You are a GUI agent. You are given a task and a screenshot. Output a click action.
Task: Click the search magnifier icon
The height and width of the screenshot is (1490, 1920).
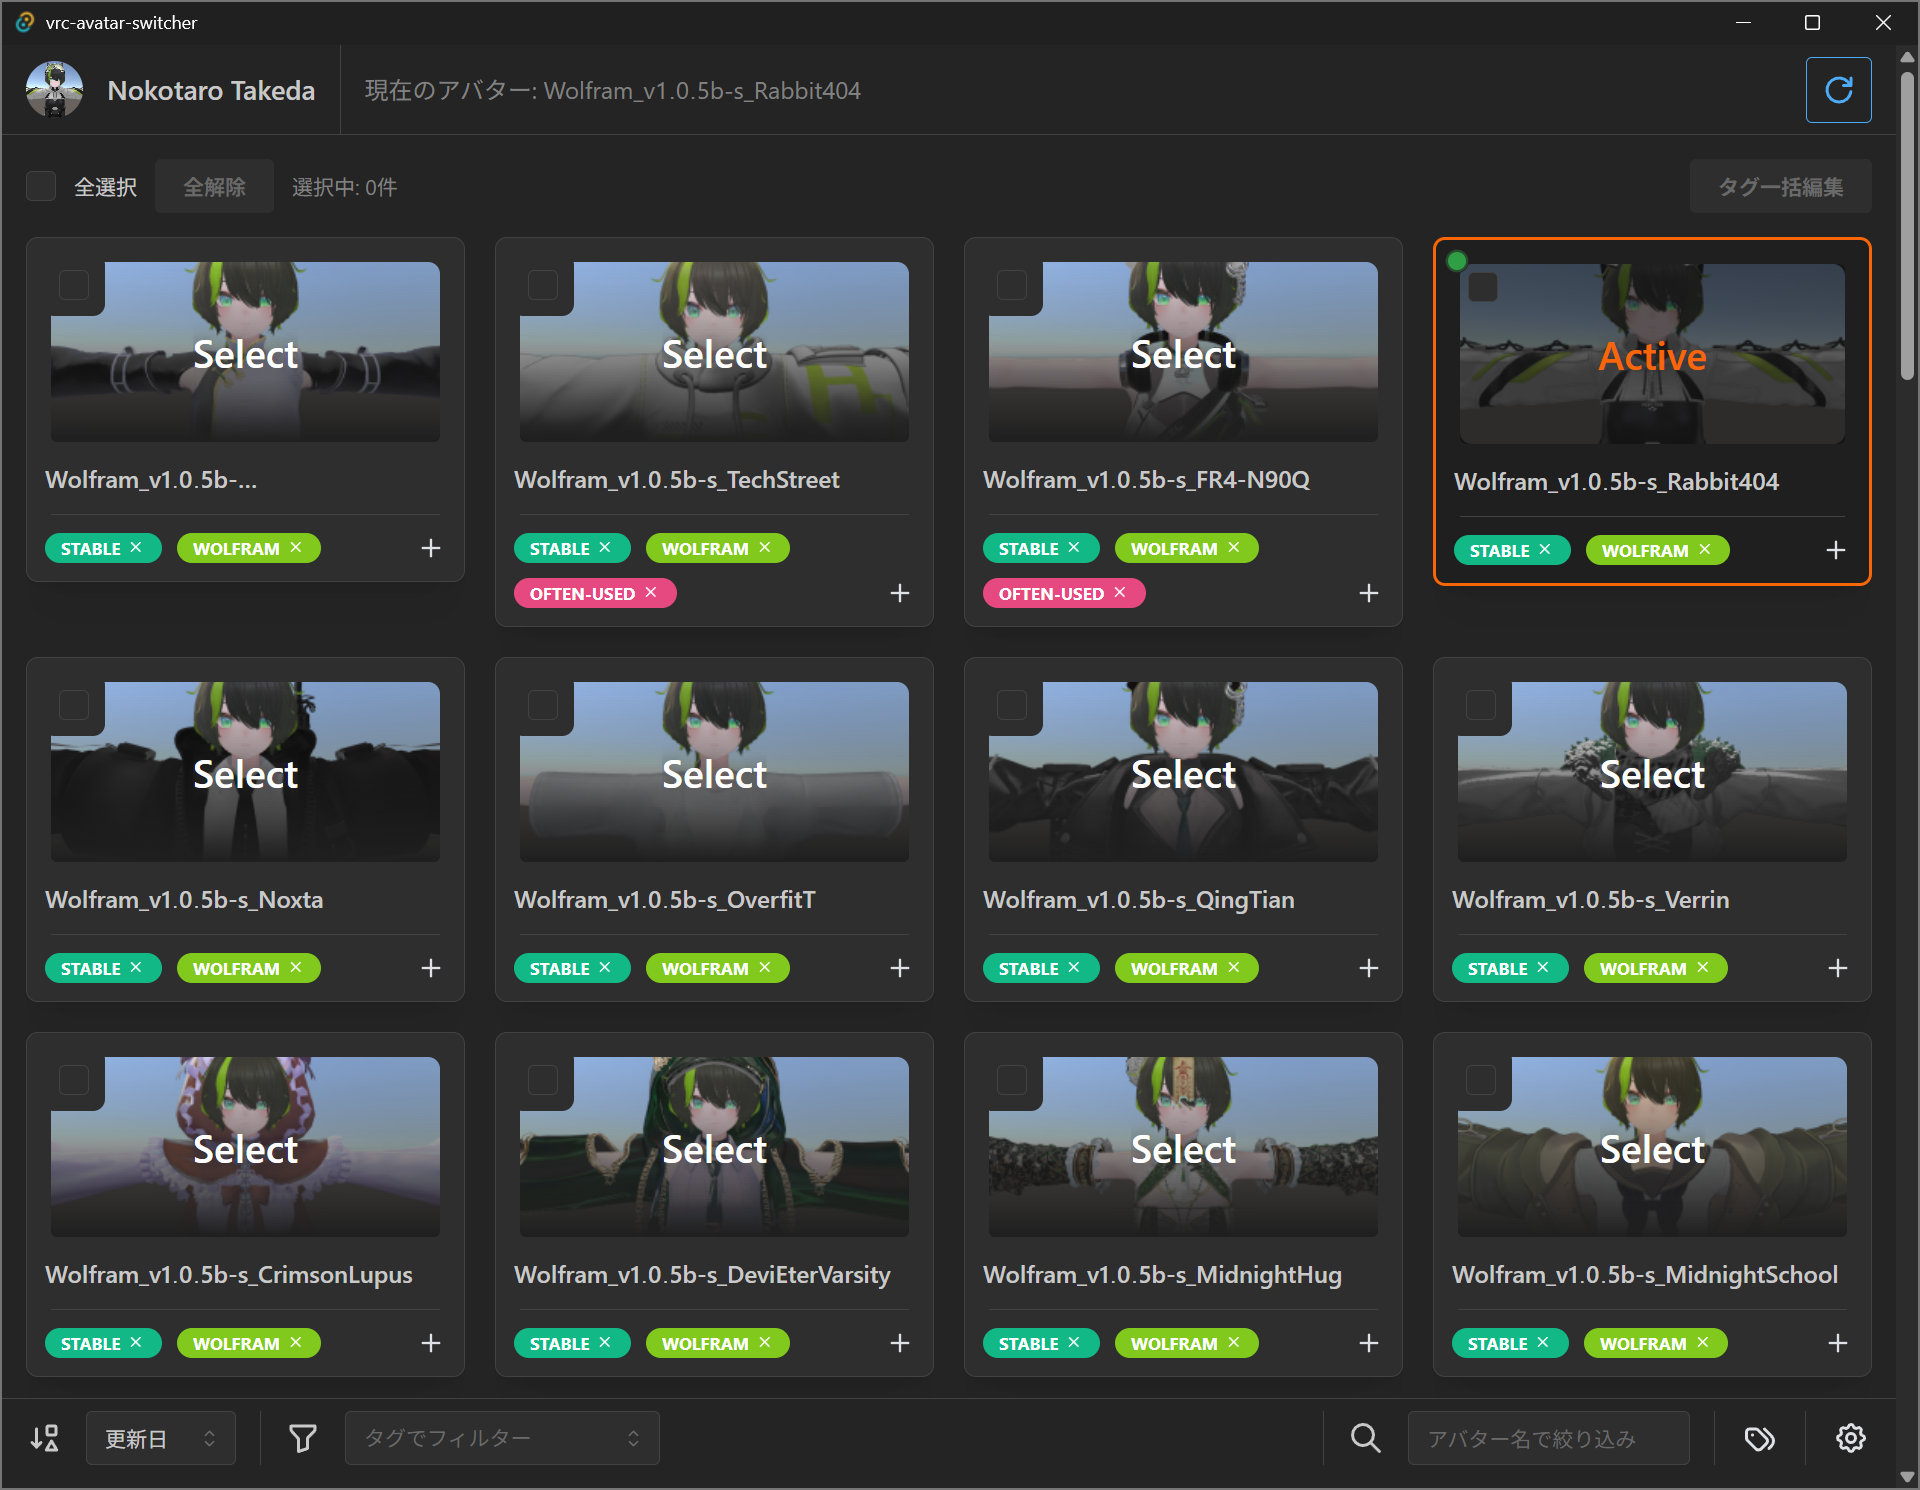click(x=1365, y=1438)
